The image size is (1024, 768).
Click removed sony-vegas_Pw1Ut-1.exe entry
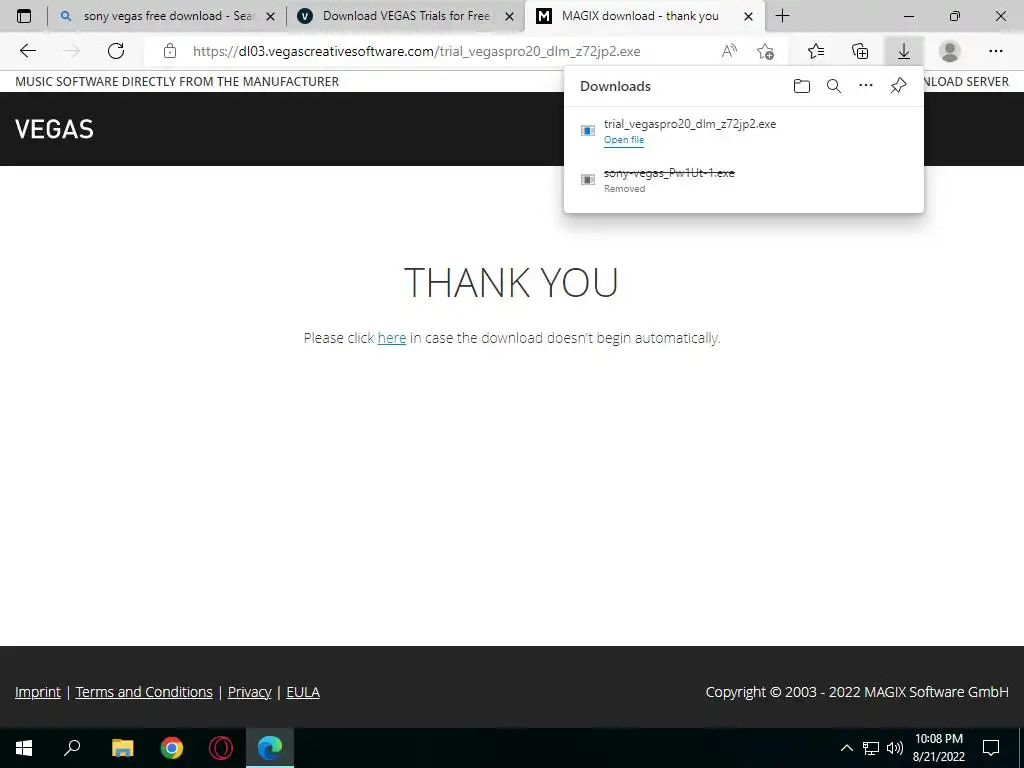[x=669, y=172]
